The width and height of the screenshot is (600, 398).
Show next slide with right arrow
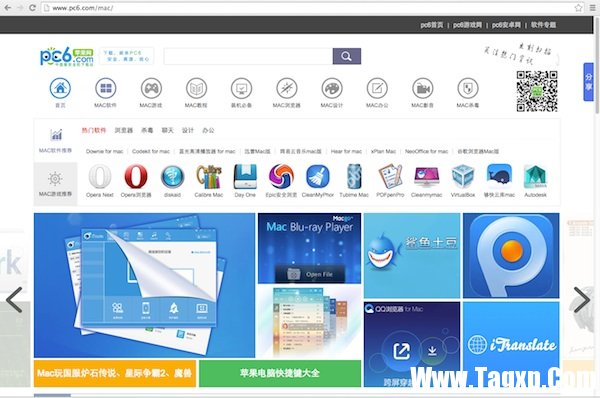coord(582,300)
